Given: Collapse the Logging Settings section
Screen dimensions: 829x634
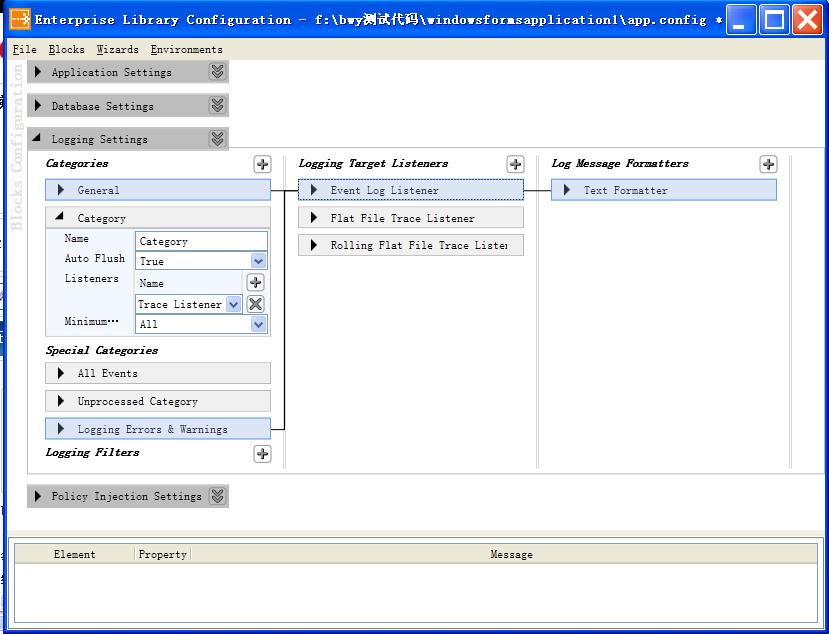Looking at the screenshot, I should pyautogui.click(x=36, y=138).
